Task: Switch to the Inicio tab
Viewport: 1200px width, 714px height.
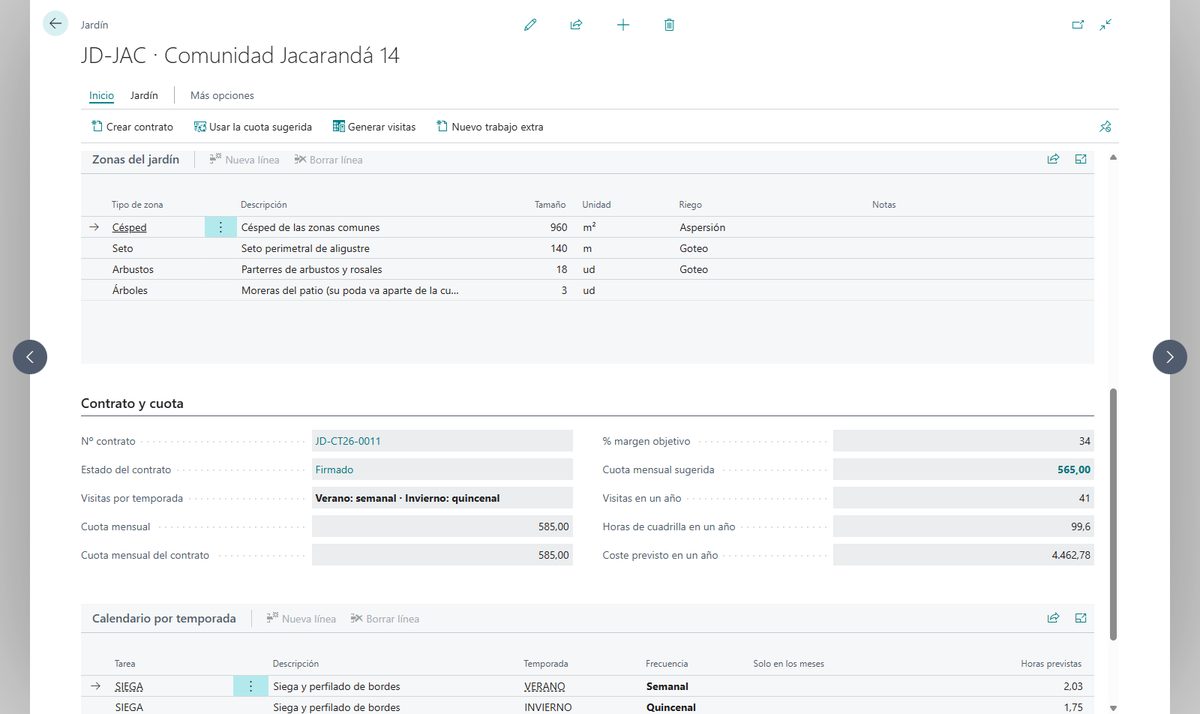Action: point(101,95)
